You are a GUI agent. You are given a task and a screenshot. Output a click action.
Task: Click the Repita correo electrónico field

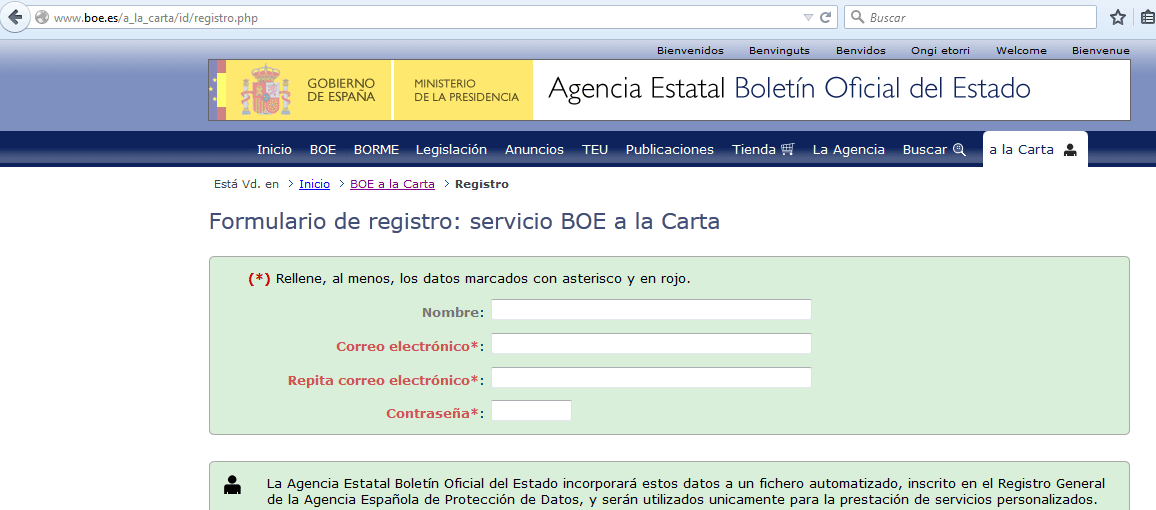click(x=651, y=377)
